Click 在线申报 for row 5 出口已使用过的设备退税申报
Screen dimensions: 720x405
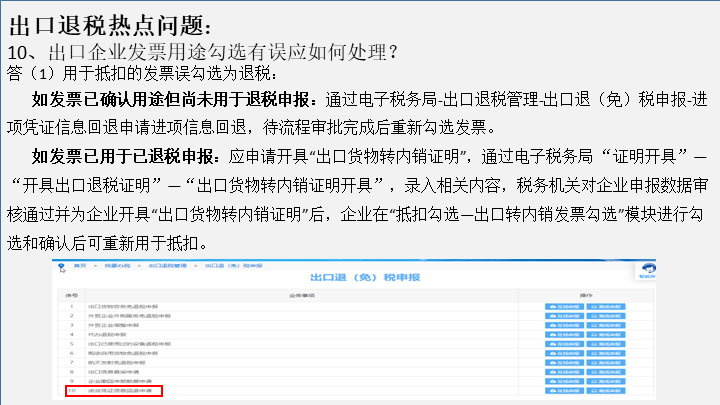point(564,344)
